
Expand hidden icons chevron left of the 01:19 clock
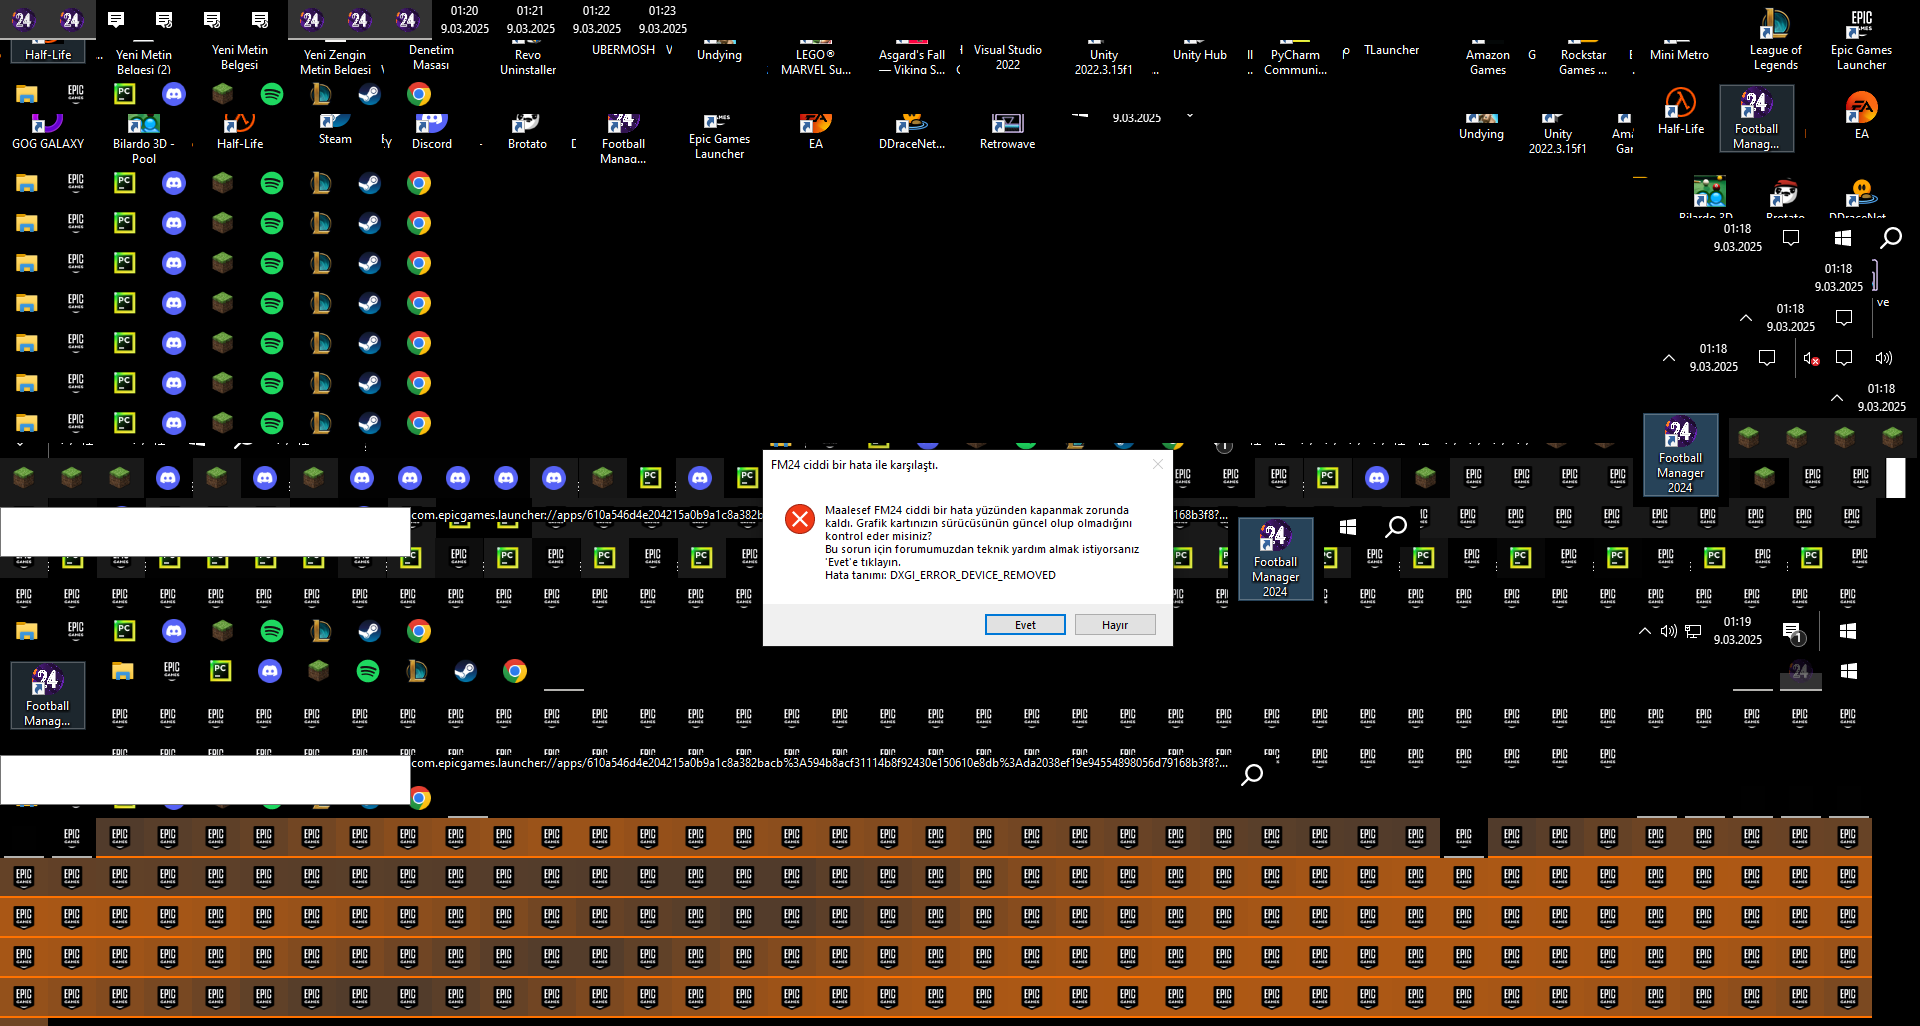(1645, 631)
